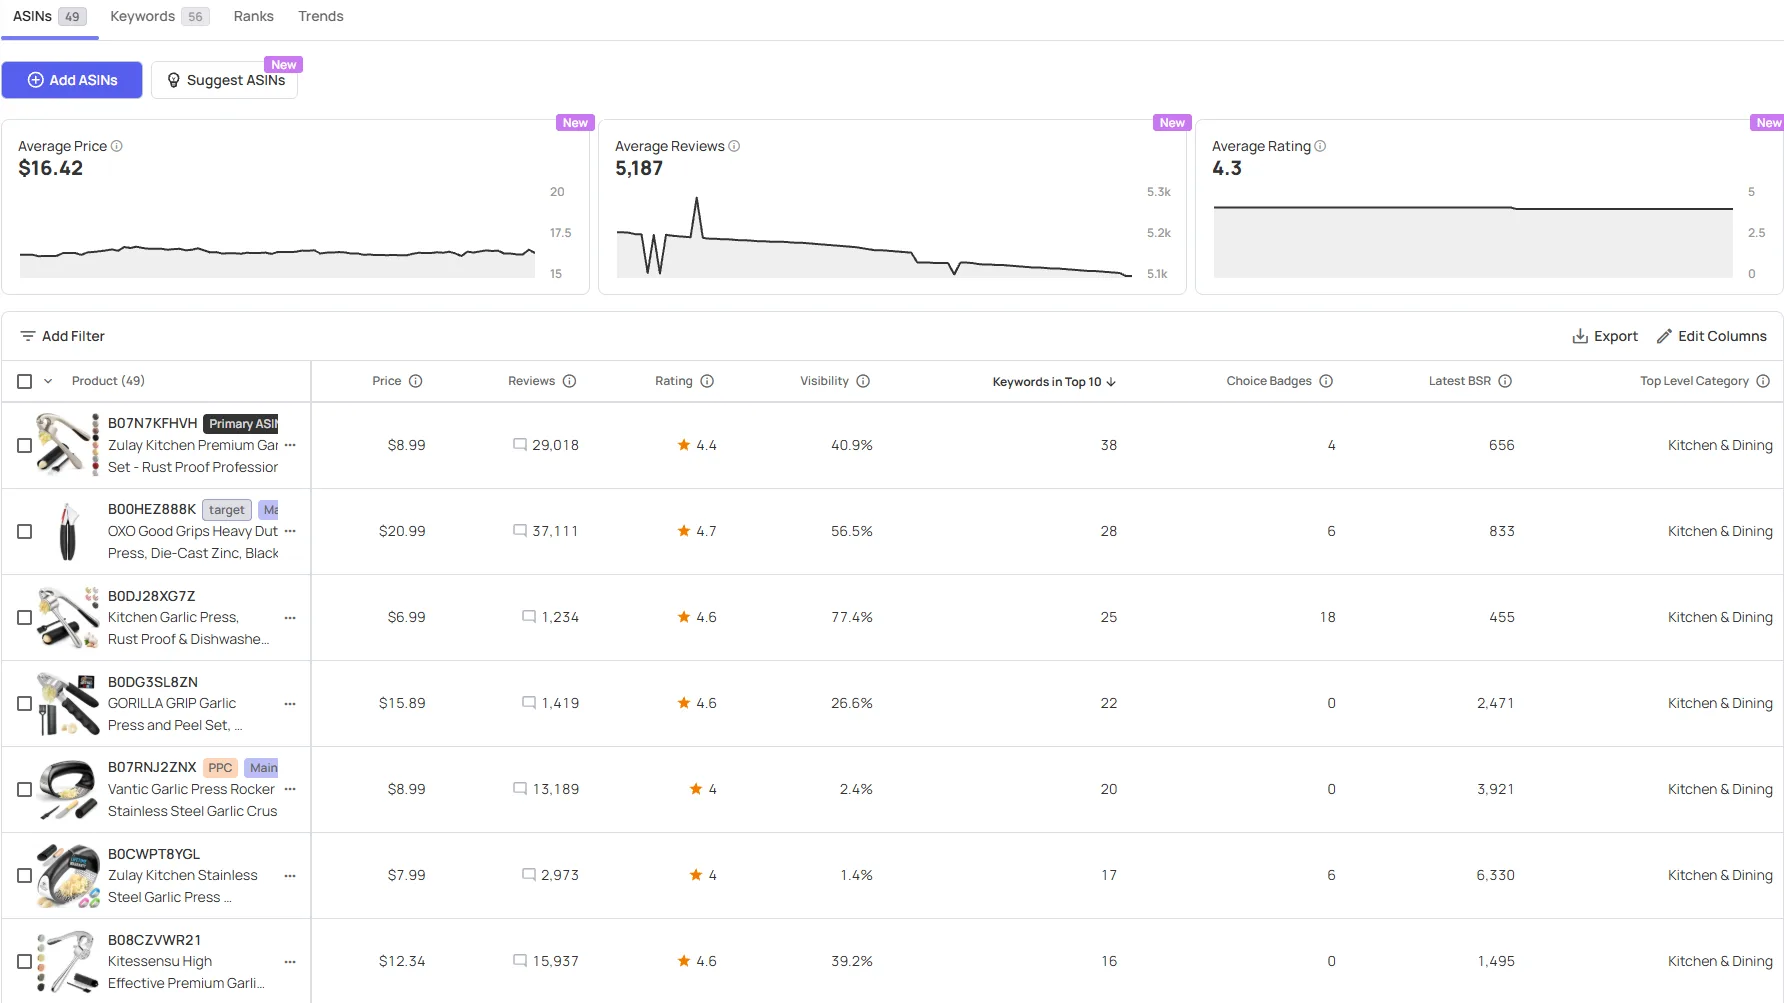
Task: Click the Export button
Action: point(1605,336)
